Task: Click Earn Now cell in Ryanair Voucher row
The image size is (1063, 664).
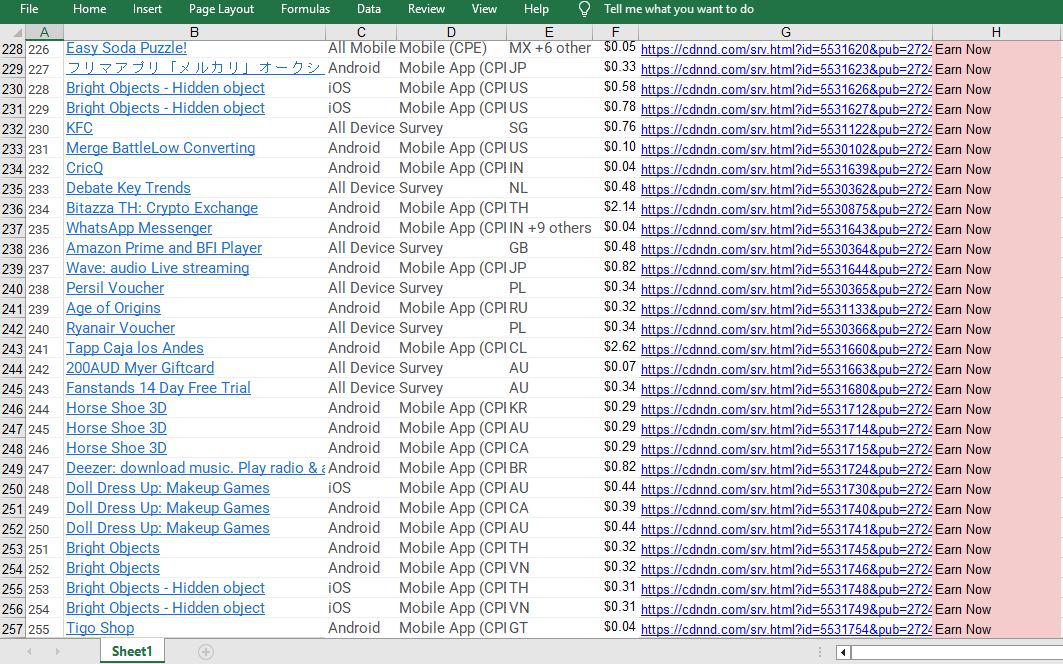Action: tap(963, 329)
